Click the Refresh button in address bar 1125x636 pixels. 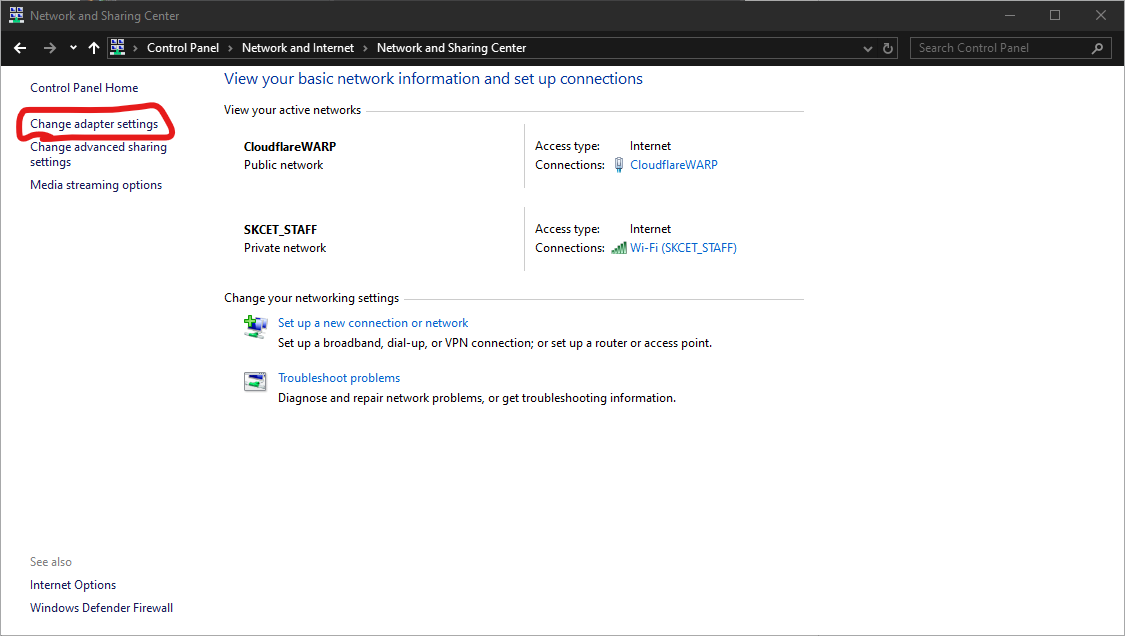(x=888, y=48)
